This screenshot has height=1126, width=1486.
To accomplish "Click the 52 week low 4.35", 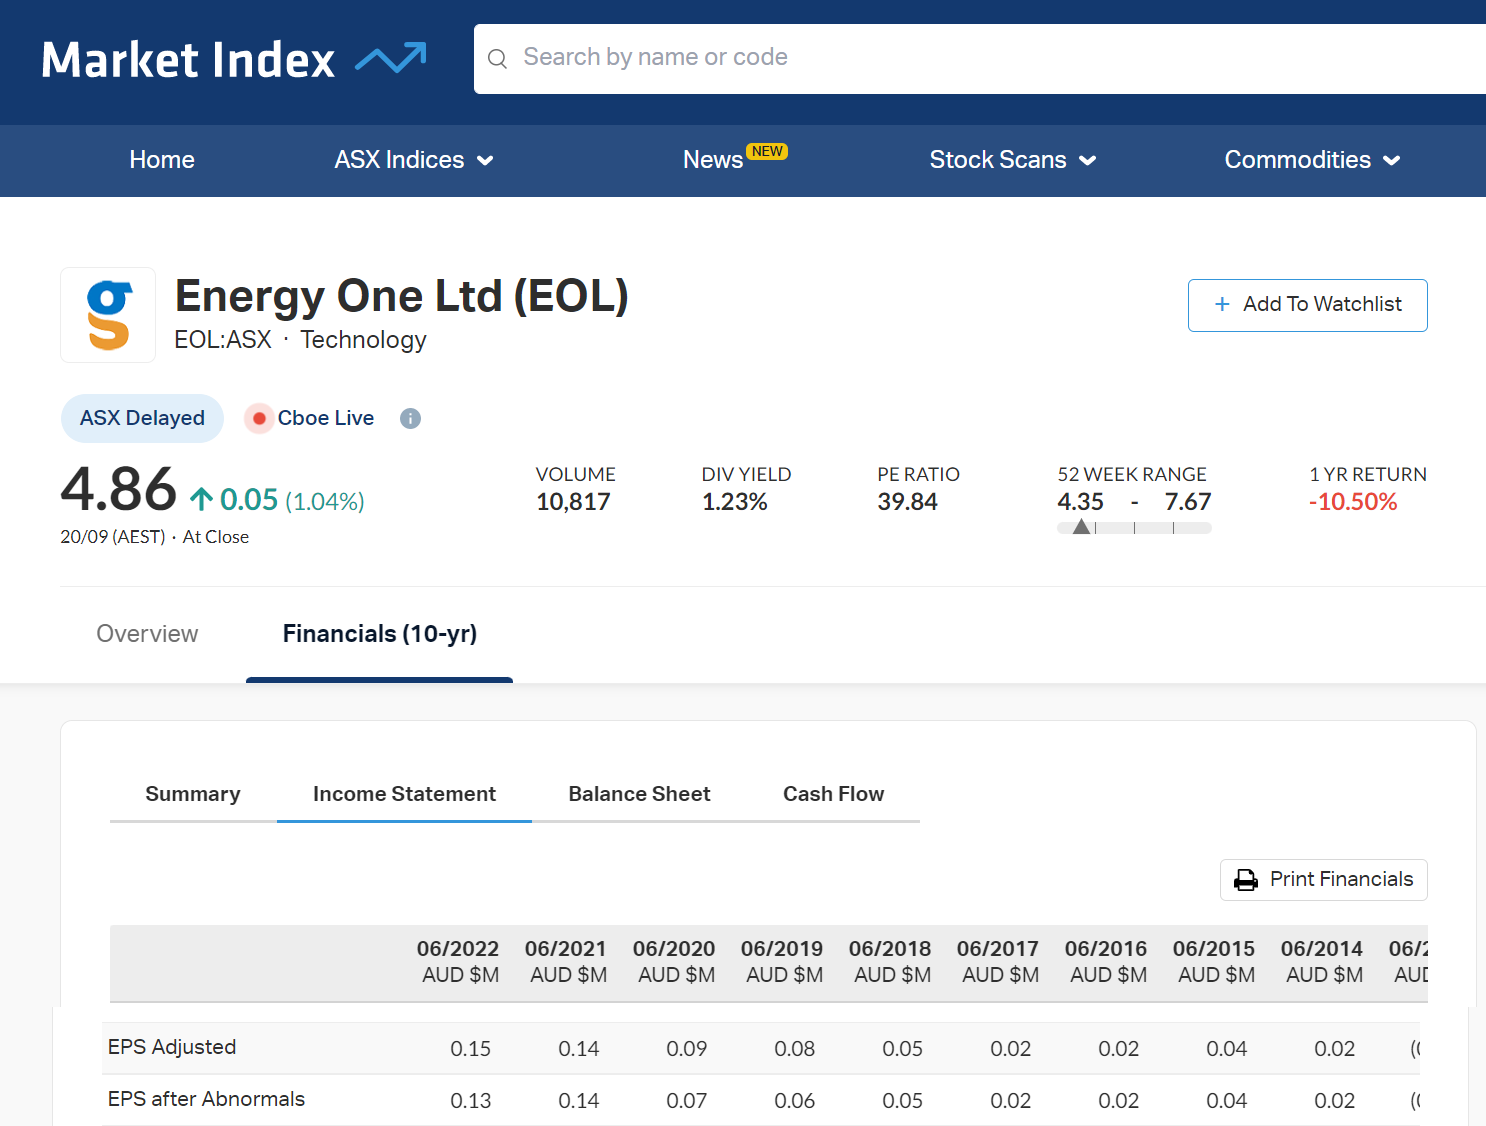I will pyautogui.click(x=1081, y=502).
